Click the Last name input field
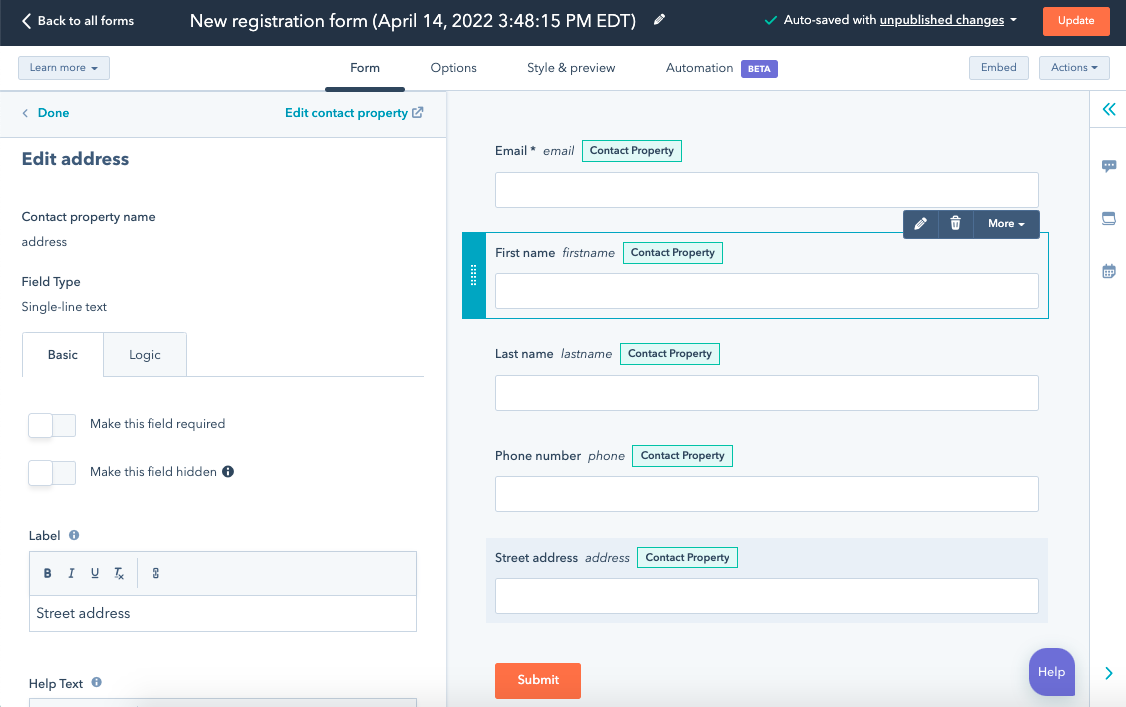This screenshot has height=707, width=1126. 766,393
